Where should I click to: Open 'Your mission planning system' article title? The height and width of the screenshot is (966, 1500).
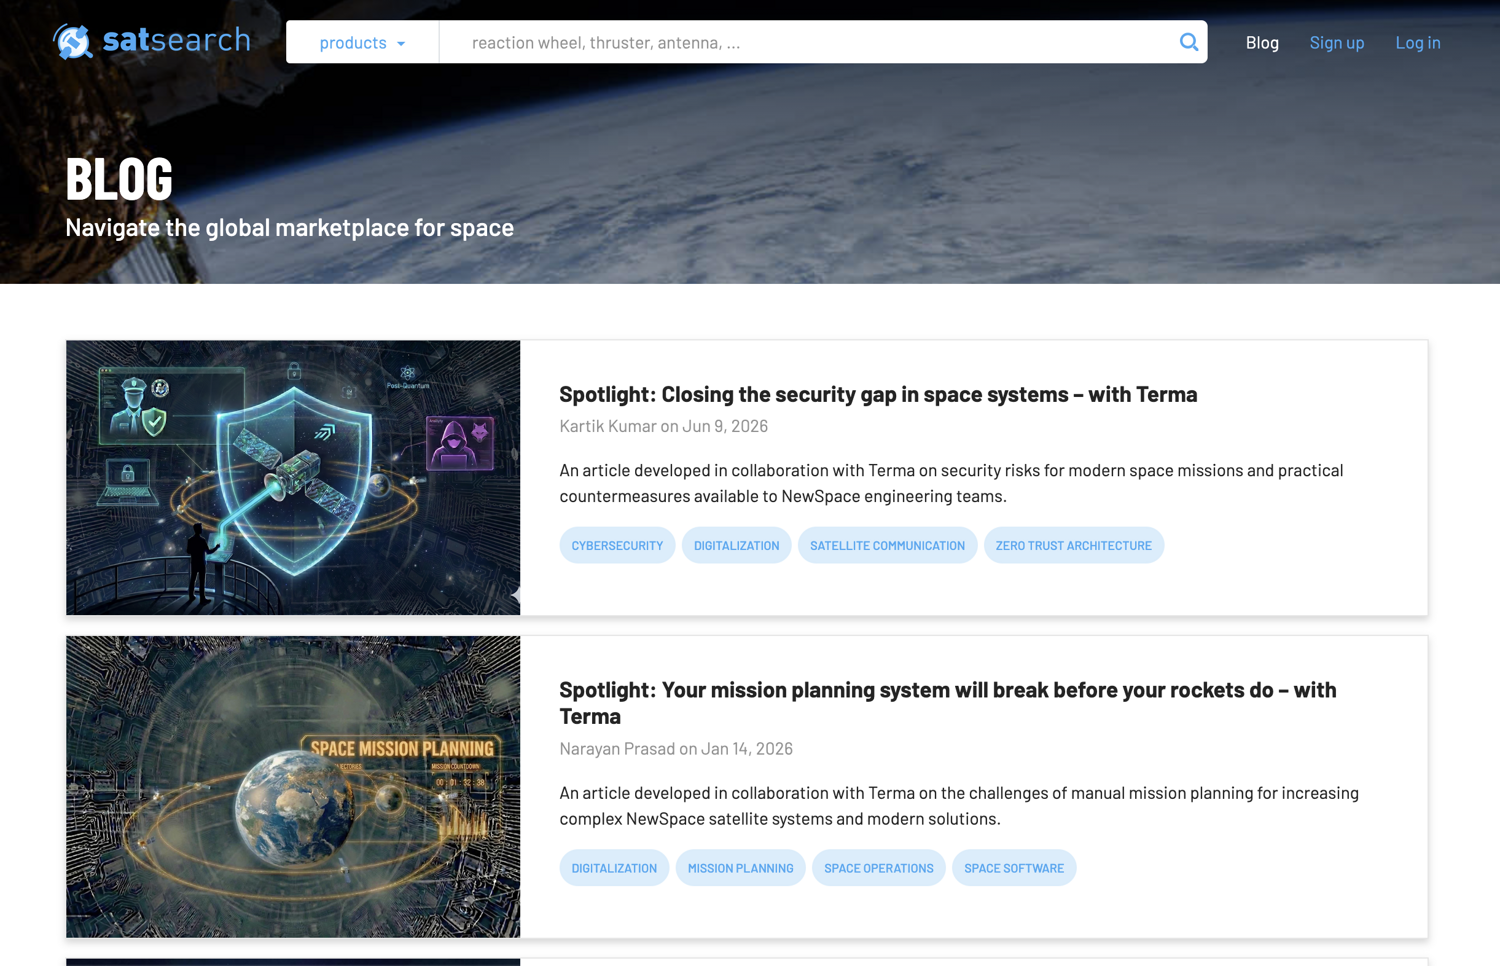point(948,703)
